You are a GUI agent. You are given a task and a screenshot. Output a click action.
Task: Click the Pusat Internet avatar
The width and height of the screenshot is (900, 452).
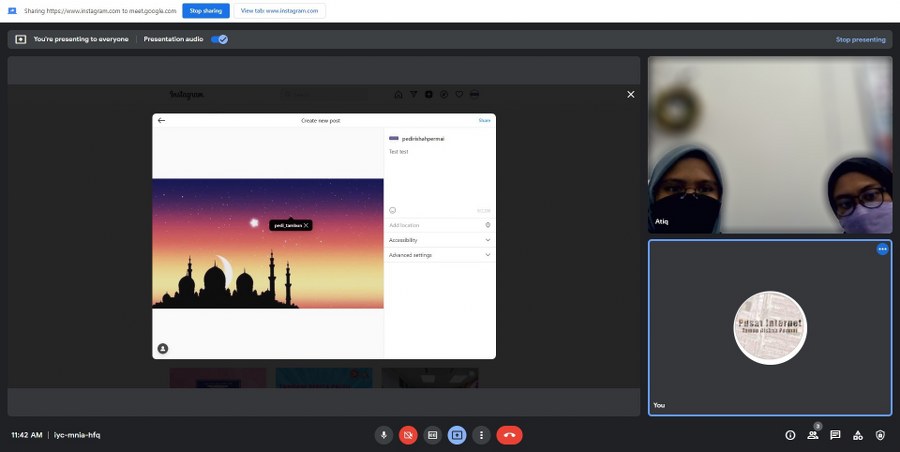[x=770, y=328]
